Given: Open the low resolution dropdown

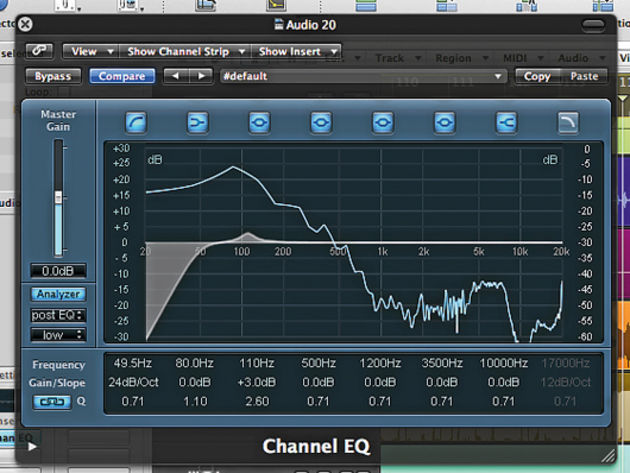Looking at the screenshot, I should [58, 335].
